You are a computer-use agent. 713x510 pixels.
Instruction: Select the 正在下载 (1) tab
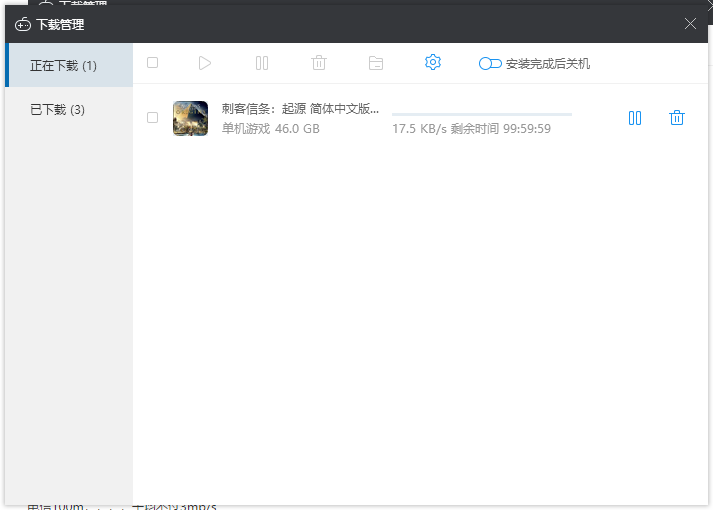[x=69, y=65]
